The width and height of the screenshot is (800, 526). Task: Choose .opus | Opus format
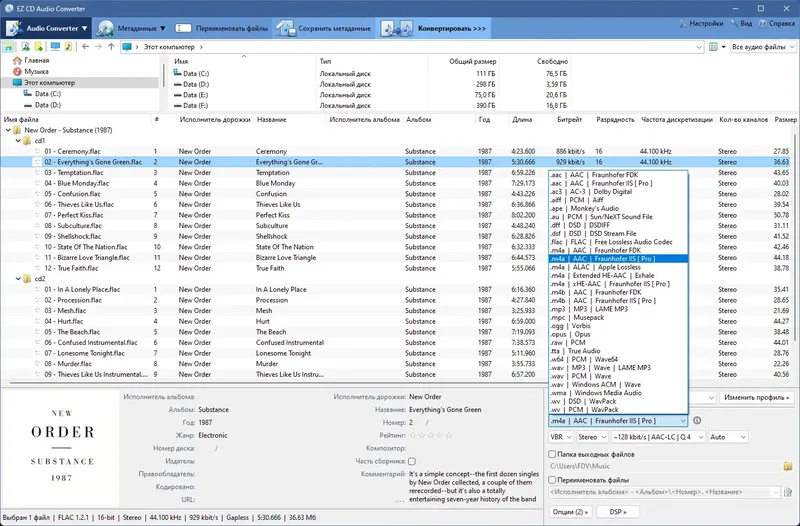click(x=618, y=334)
